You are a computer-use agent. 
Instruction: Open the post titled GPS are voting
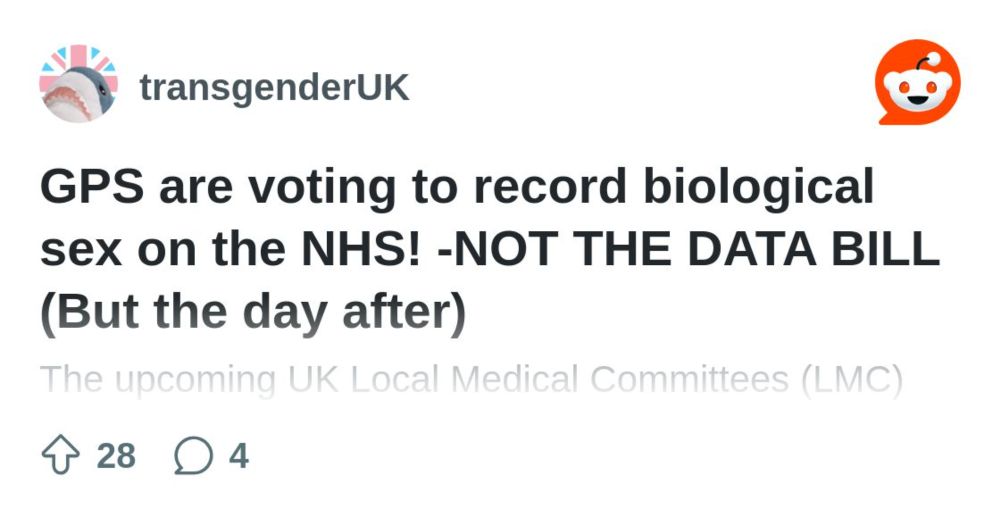(x=490, y=250)
